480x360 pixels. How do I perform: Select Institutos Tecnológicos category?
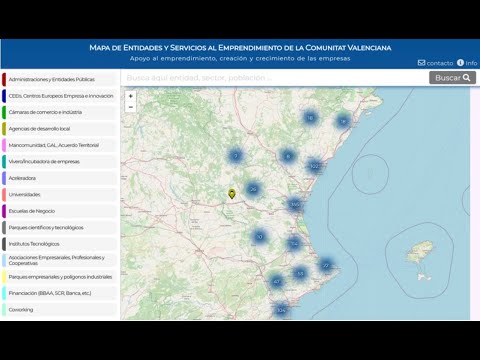pos(59,244)
